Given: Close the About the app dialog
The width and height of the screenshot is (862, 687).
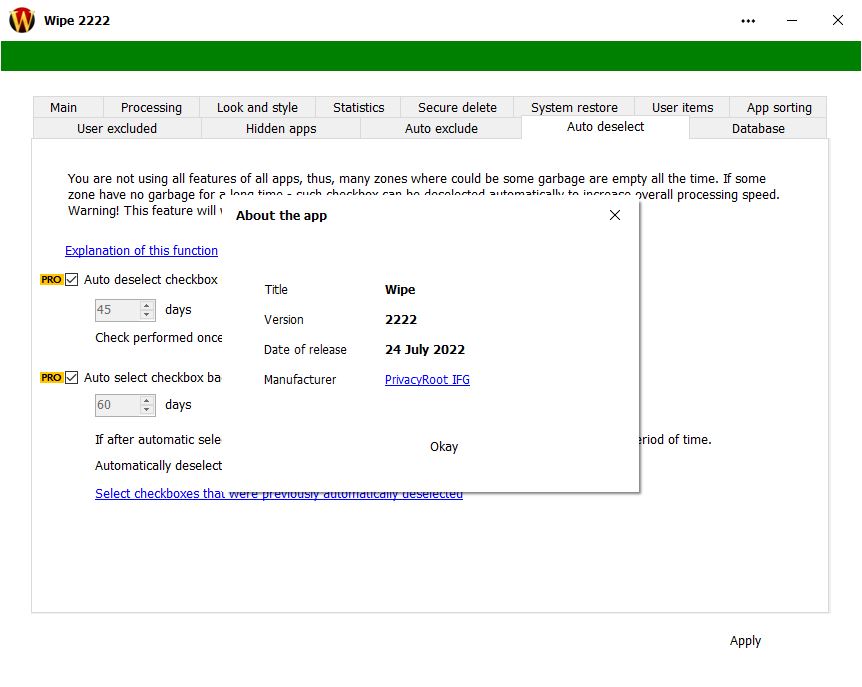Looking at the screenshot, I should [615, 215].
